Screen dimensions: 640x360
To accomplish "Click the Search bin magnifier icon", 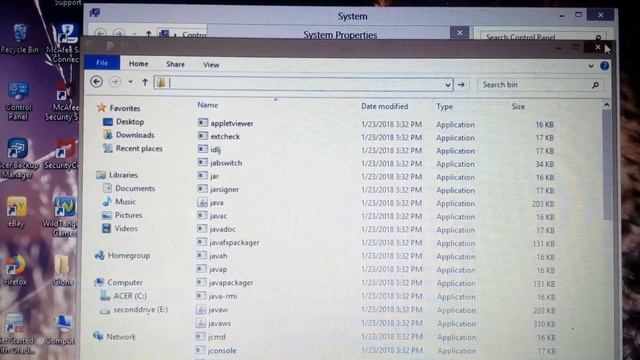I will pos(596,85).
